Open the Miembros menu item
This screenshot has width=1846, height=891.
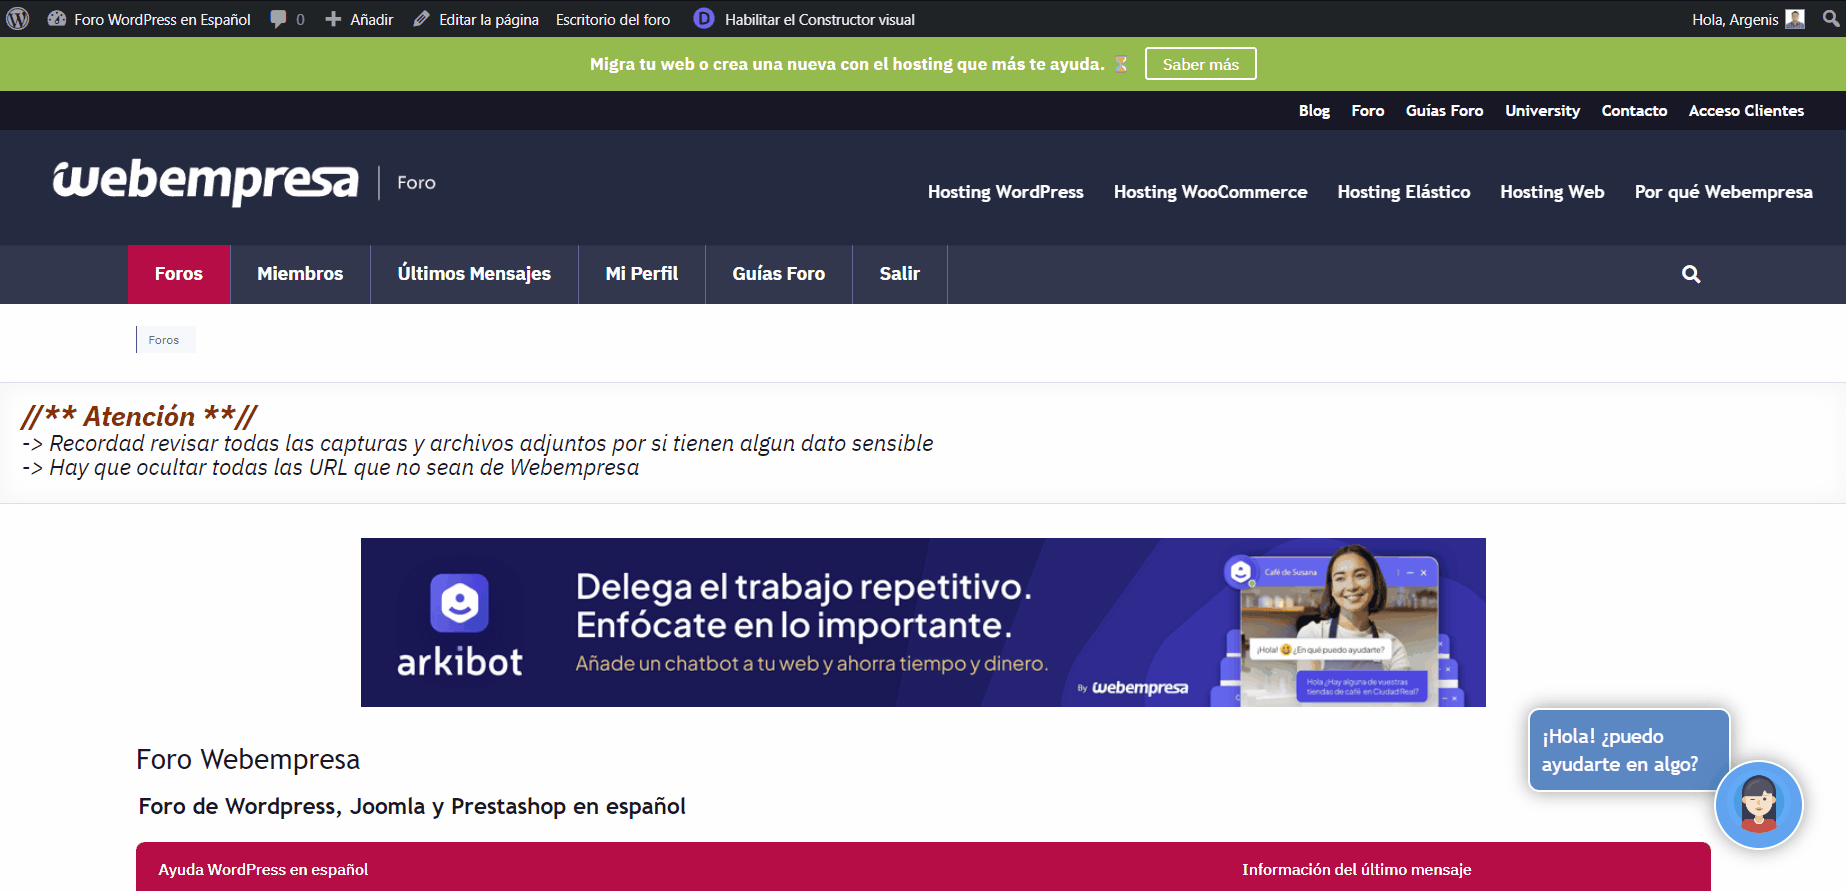300,274
